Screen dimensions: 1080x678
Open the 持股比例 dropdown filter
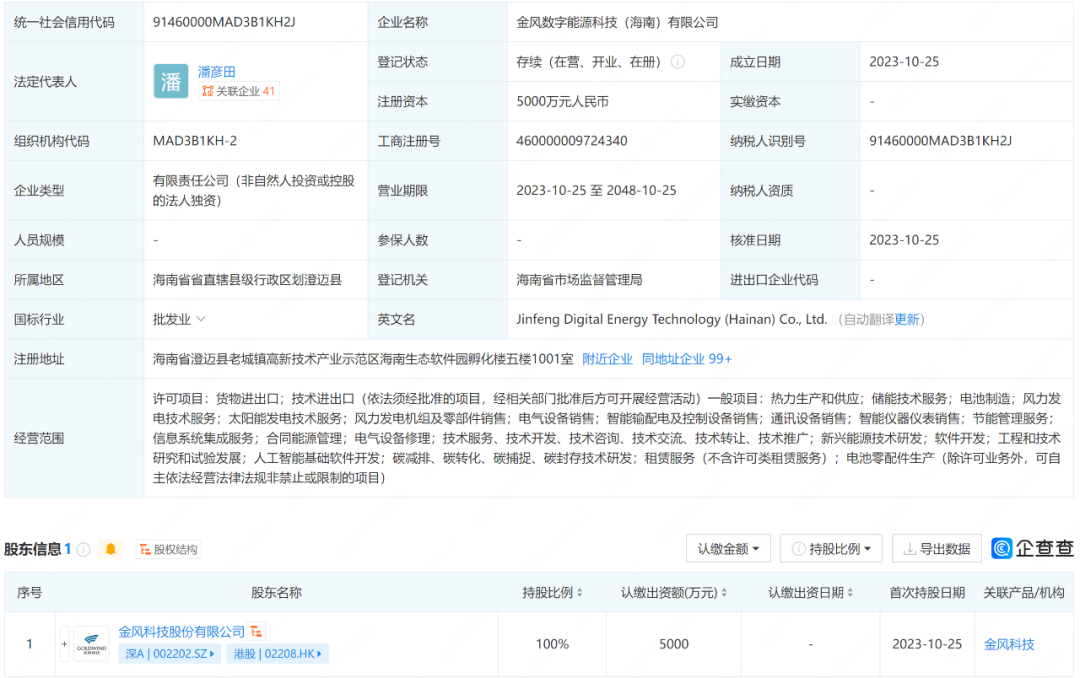tap(831, 549)
